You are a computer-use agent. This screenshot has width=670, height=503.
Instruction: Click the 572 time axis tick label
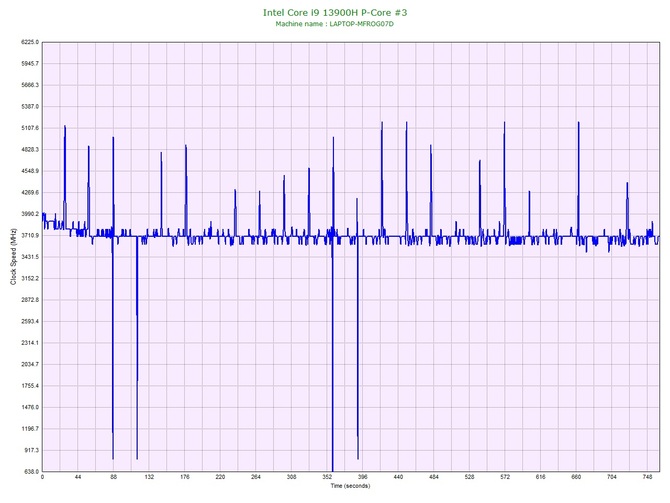[505, 477]
